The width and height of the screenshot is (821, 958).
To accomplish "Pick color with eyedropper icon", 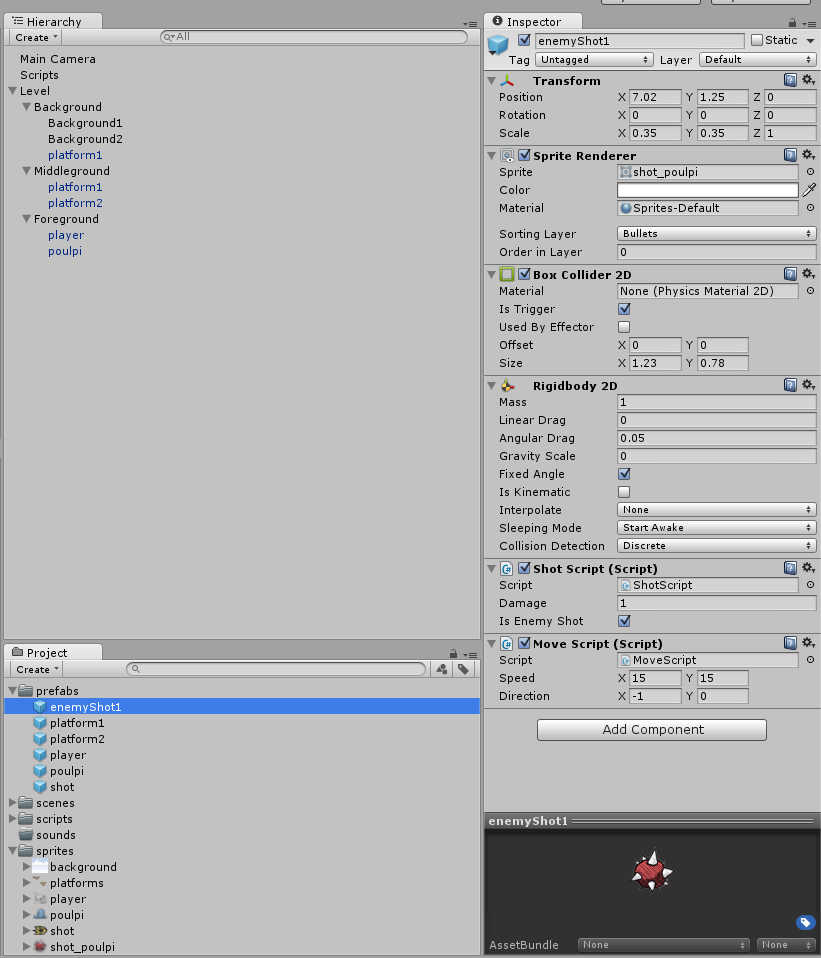I will point(809,190).
